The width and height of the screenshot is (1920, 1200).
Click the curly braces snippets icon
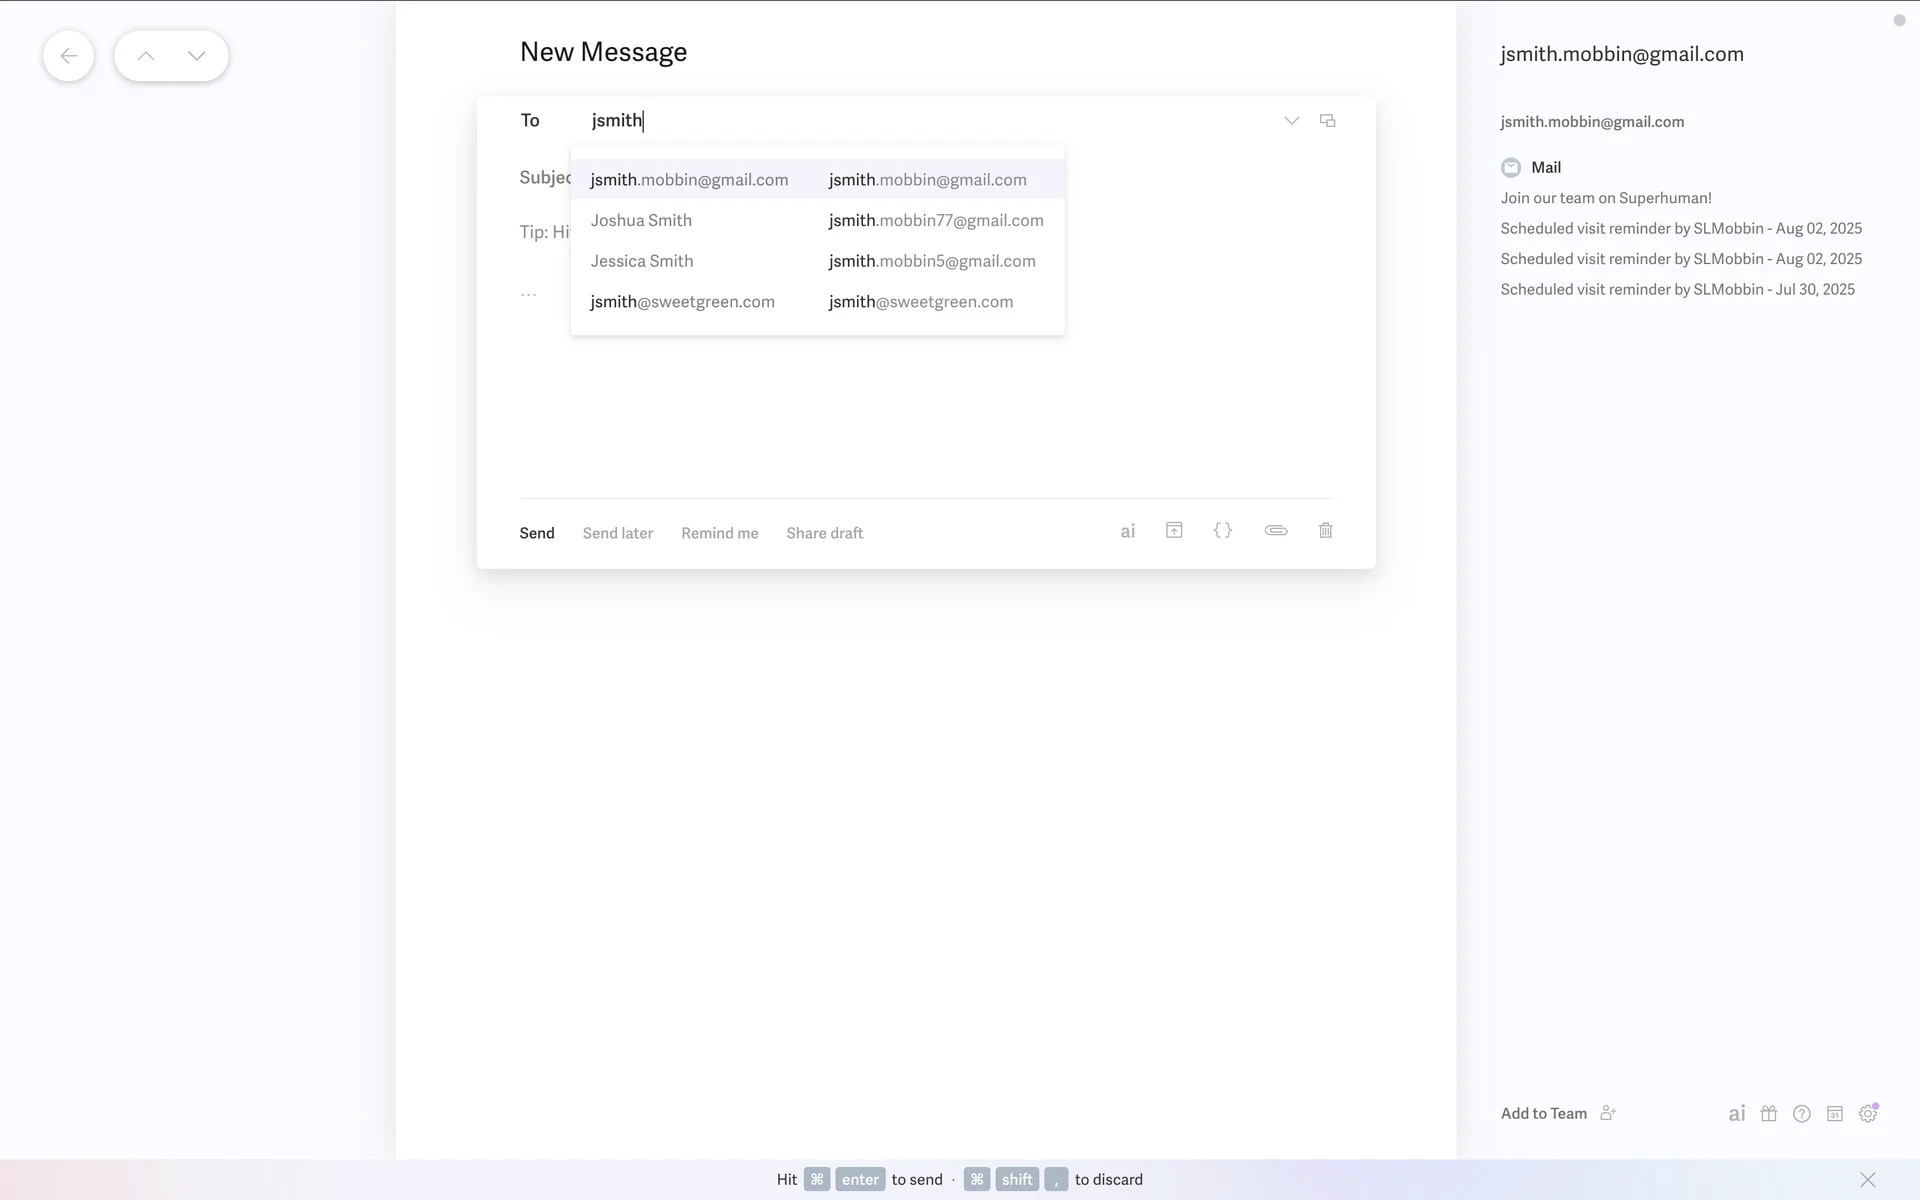coord(1222,531)
